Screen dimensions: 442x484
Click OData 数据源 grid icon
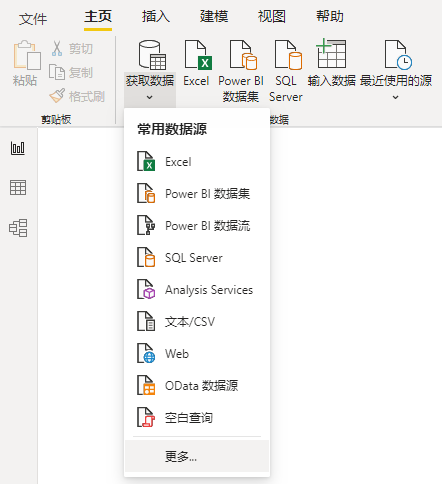pos(146,385)
